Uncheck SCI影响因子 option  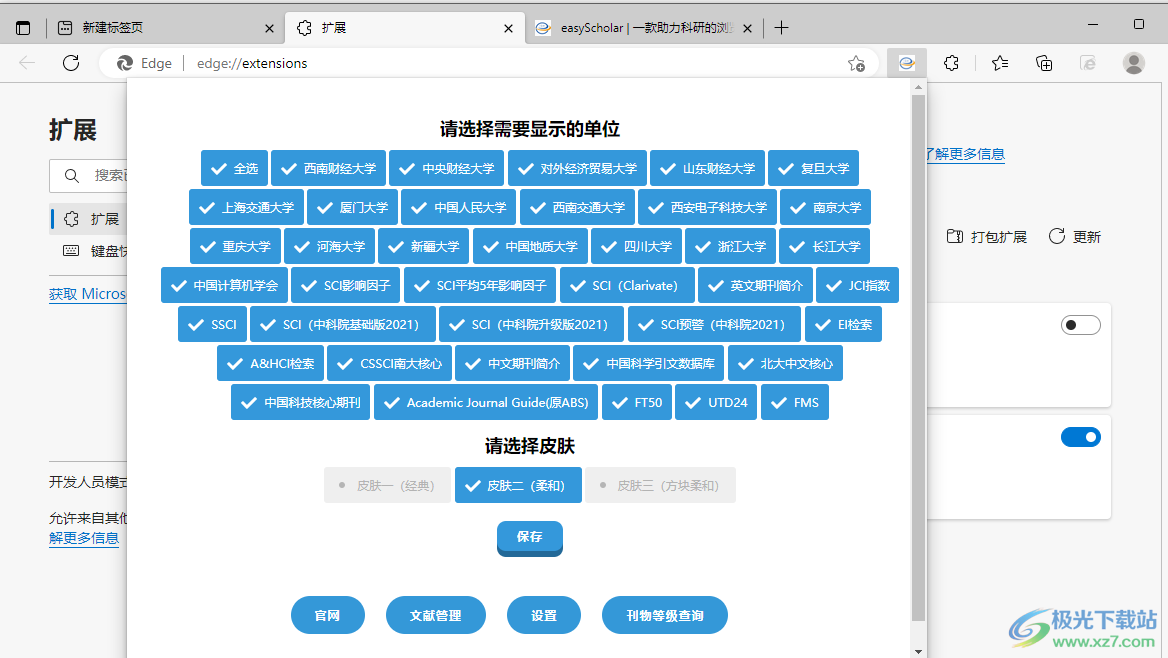pos(345,285)
